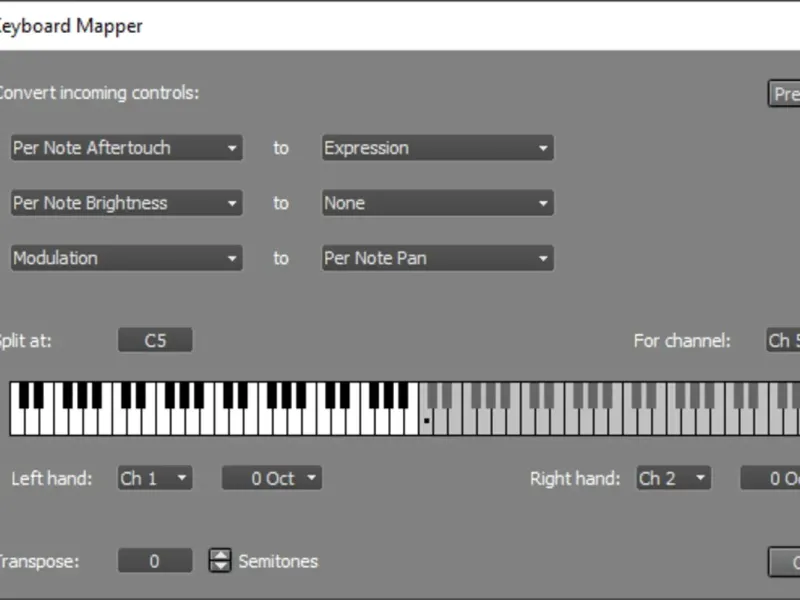800x600 pixels.
Task: Click the Split at C5 field
Action: pos(155,340)
